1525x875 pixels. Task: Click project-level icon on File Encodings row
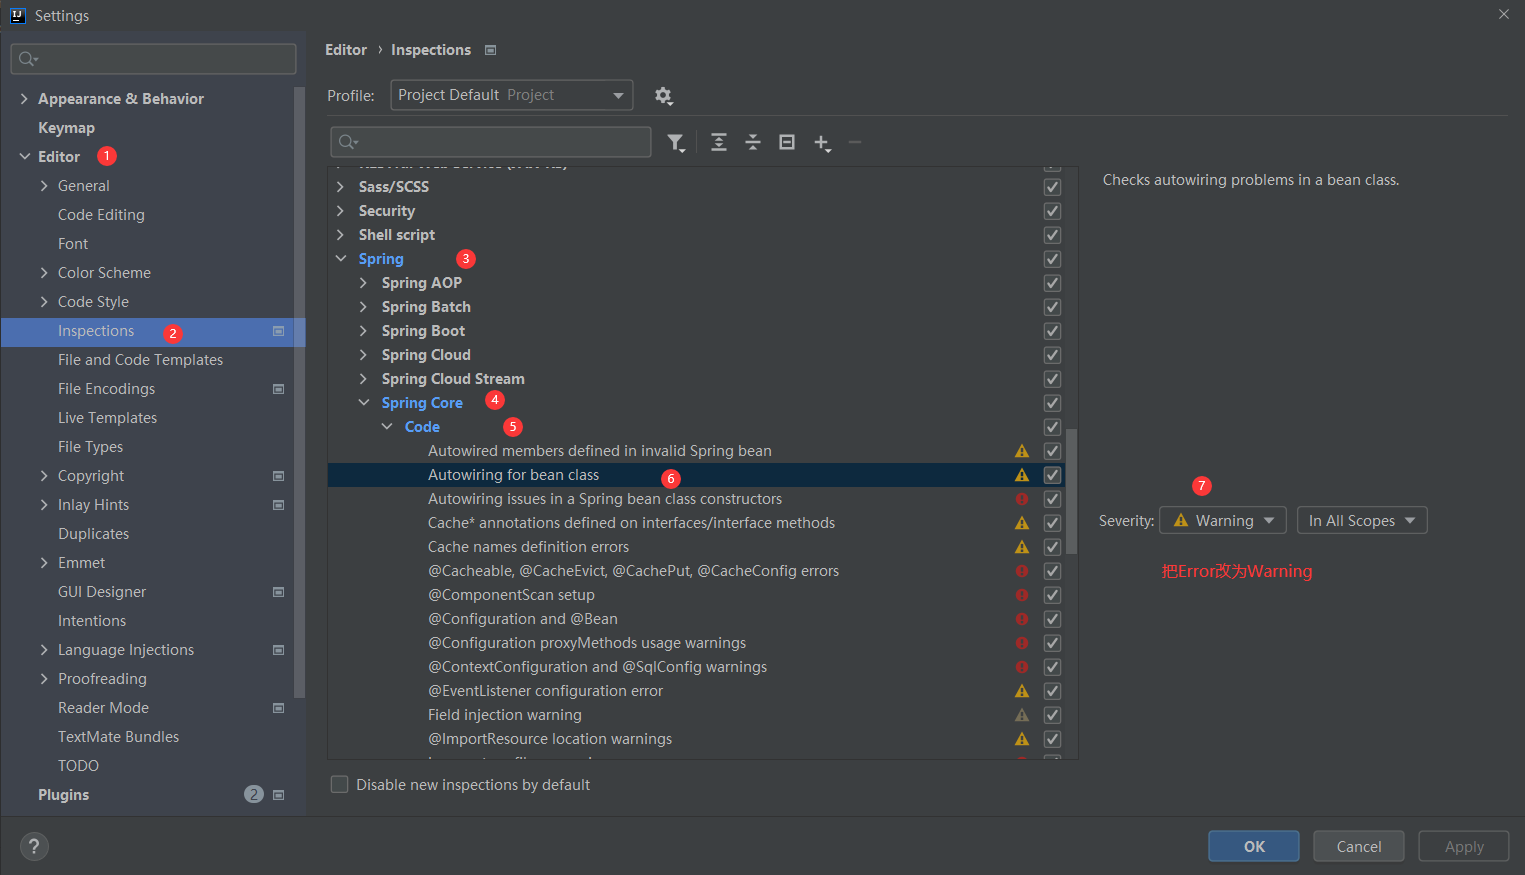(x=279, y=389)
